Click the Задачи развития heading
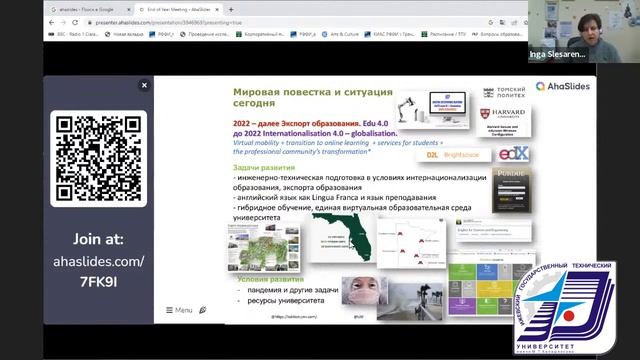Screen dimensions: 640x360 tap(264, 167)
